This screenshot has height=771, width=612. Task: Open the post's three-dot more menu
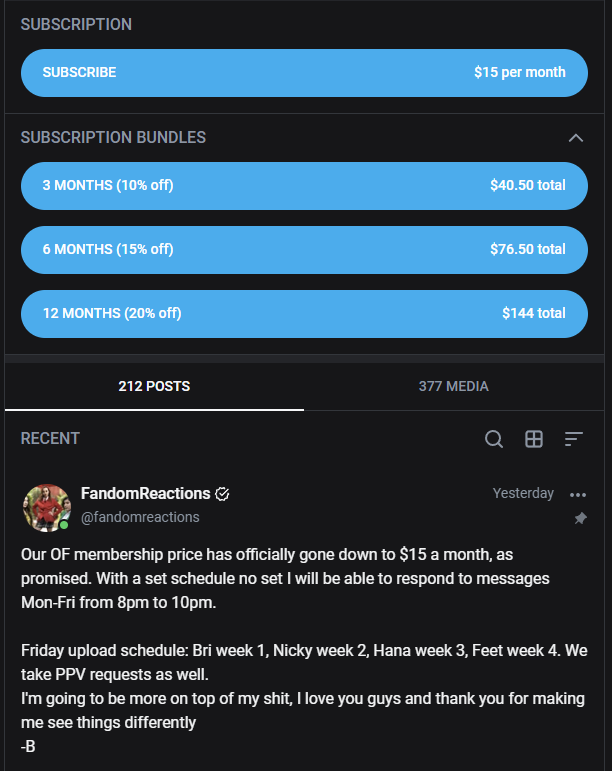(x=577, y=494)
